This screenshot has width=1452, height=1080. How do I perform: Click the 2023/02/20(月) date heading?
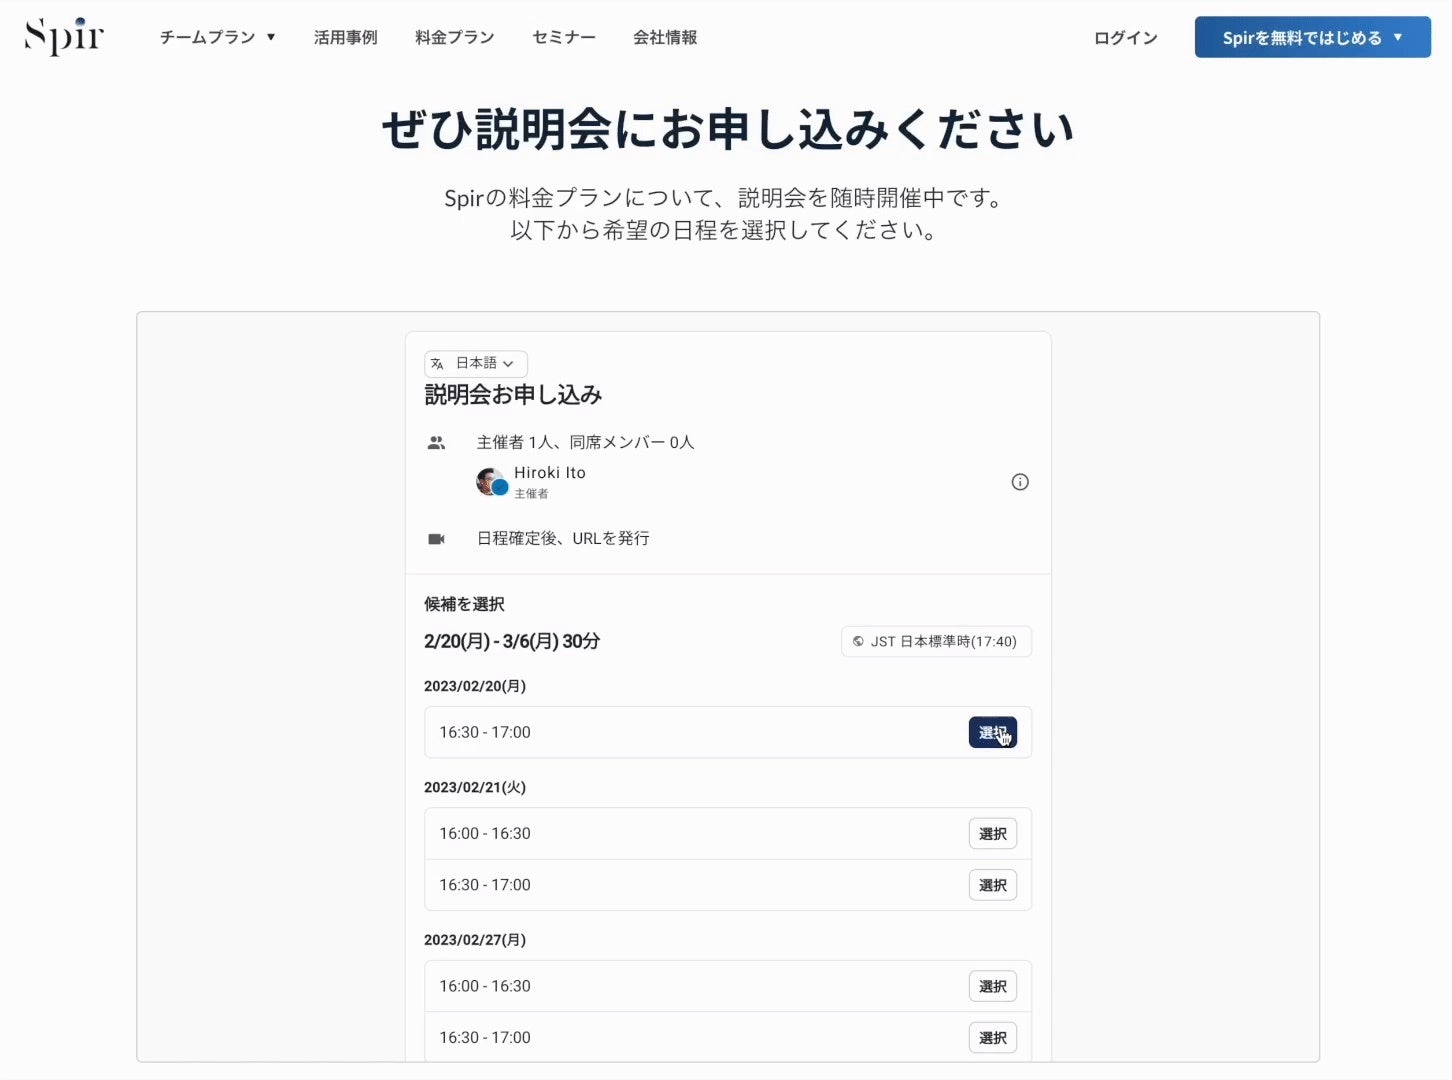click(x=475, y=686)
